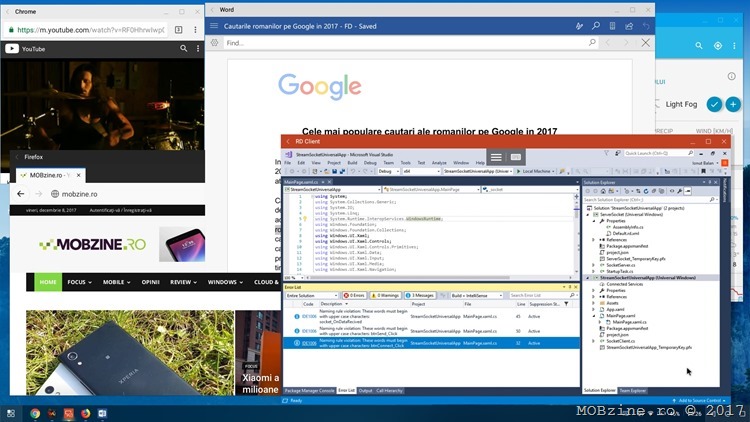Click the OPINII link on MOBzine
Image resolution: width=750 pixels, height=422 pixels.
click(150, 282)
